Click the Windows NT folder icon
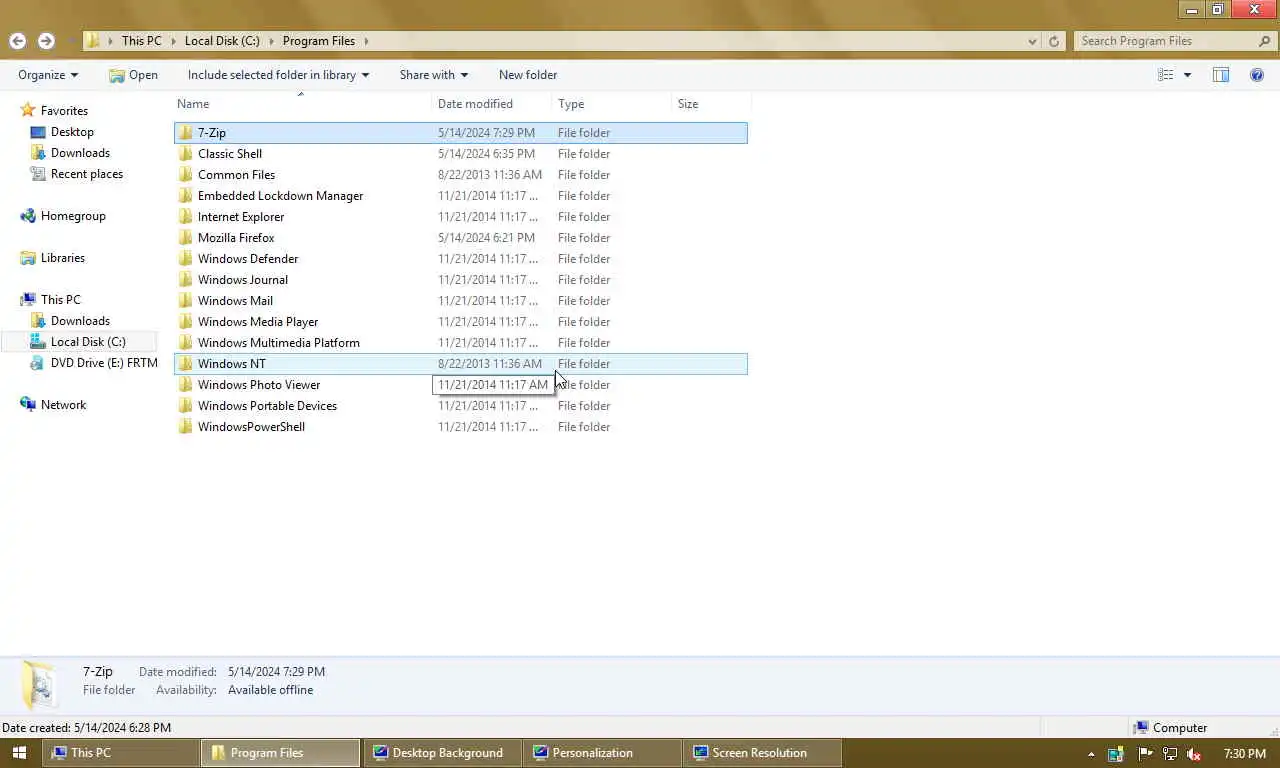The image size is (1280, 768). [185, 364]
